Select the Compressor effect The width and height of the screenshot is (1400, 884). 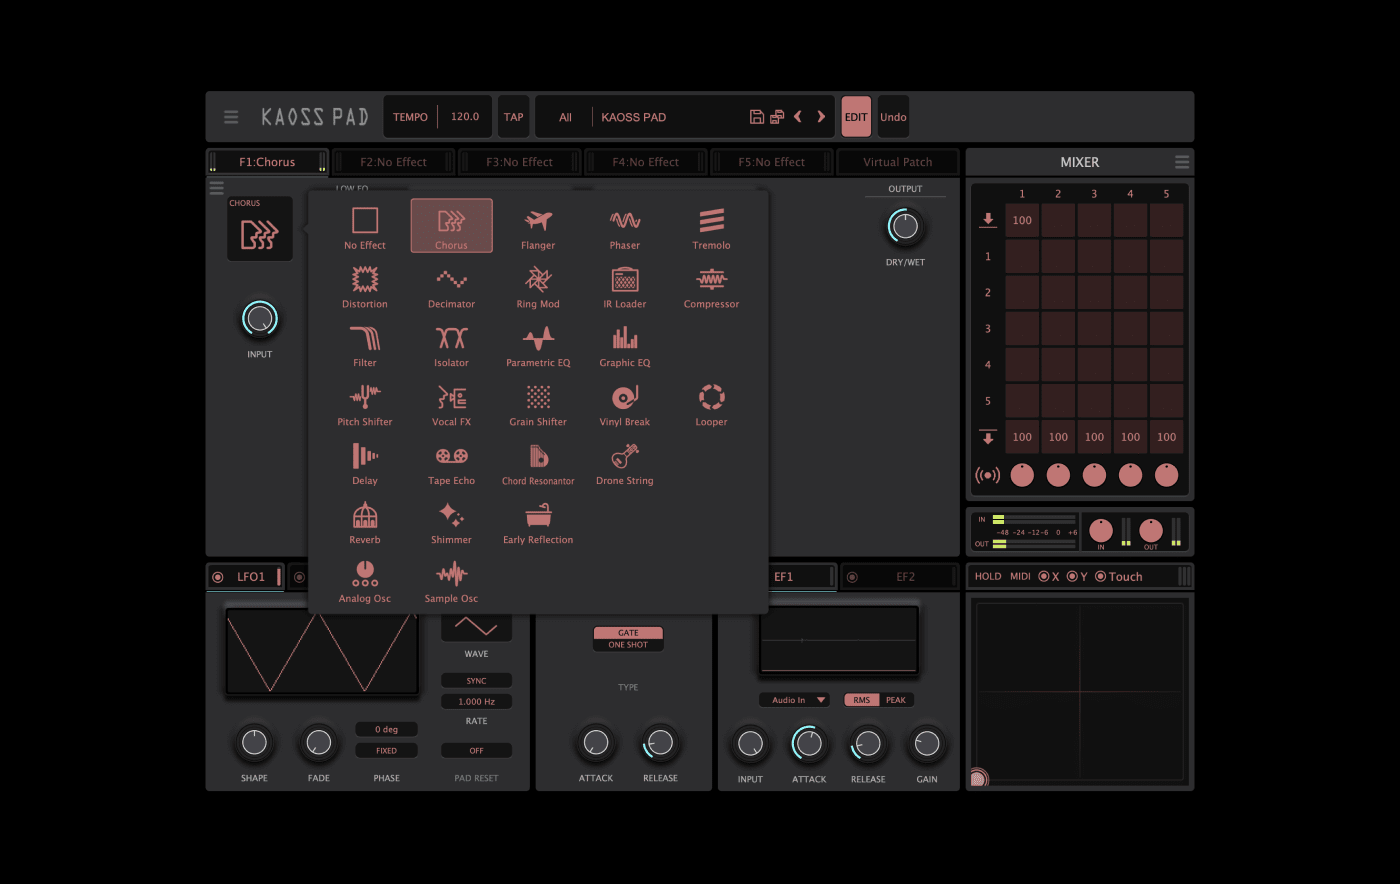click(x=711, y=285)
